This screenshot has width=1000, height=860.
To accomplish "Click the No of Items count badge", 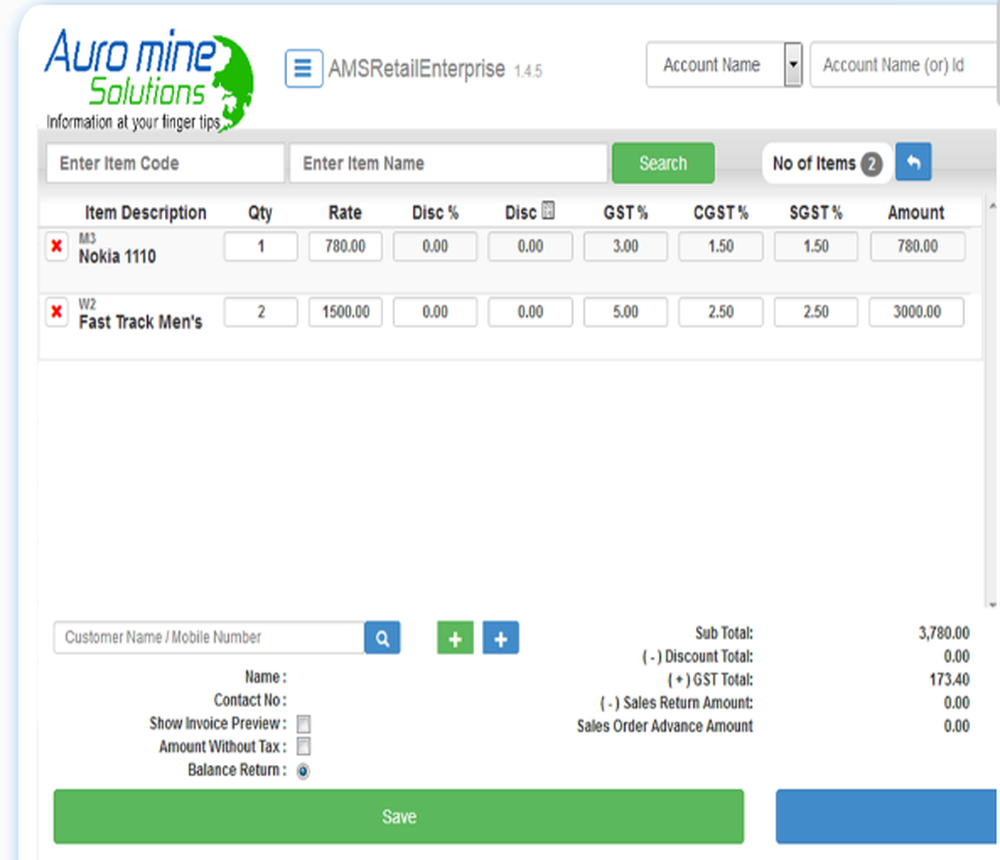I will [872, 164].
